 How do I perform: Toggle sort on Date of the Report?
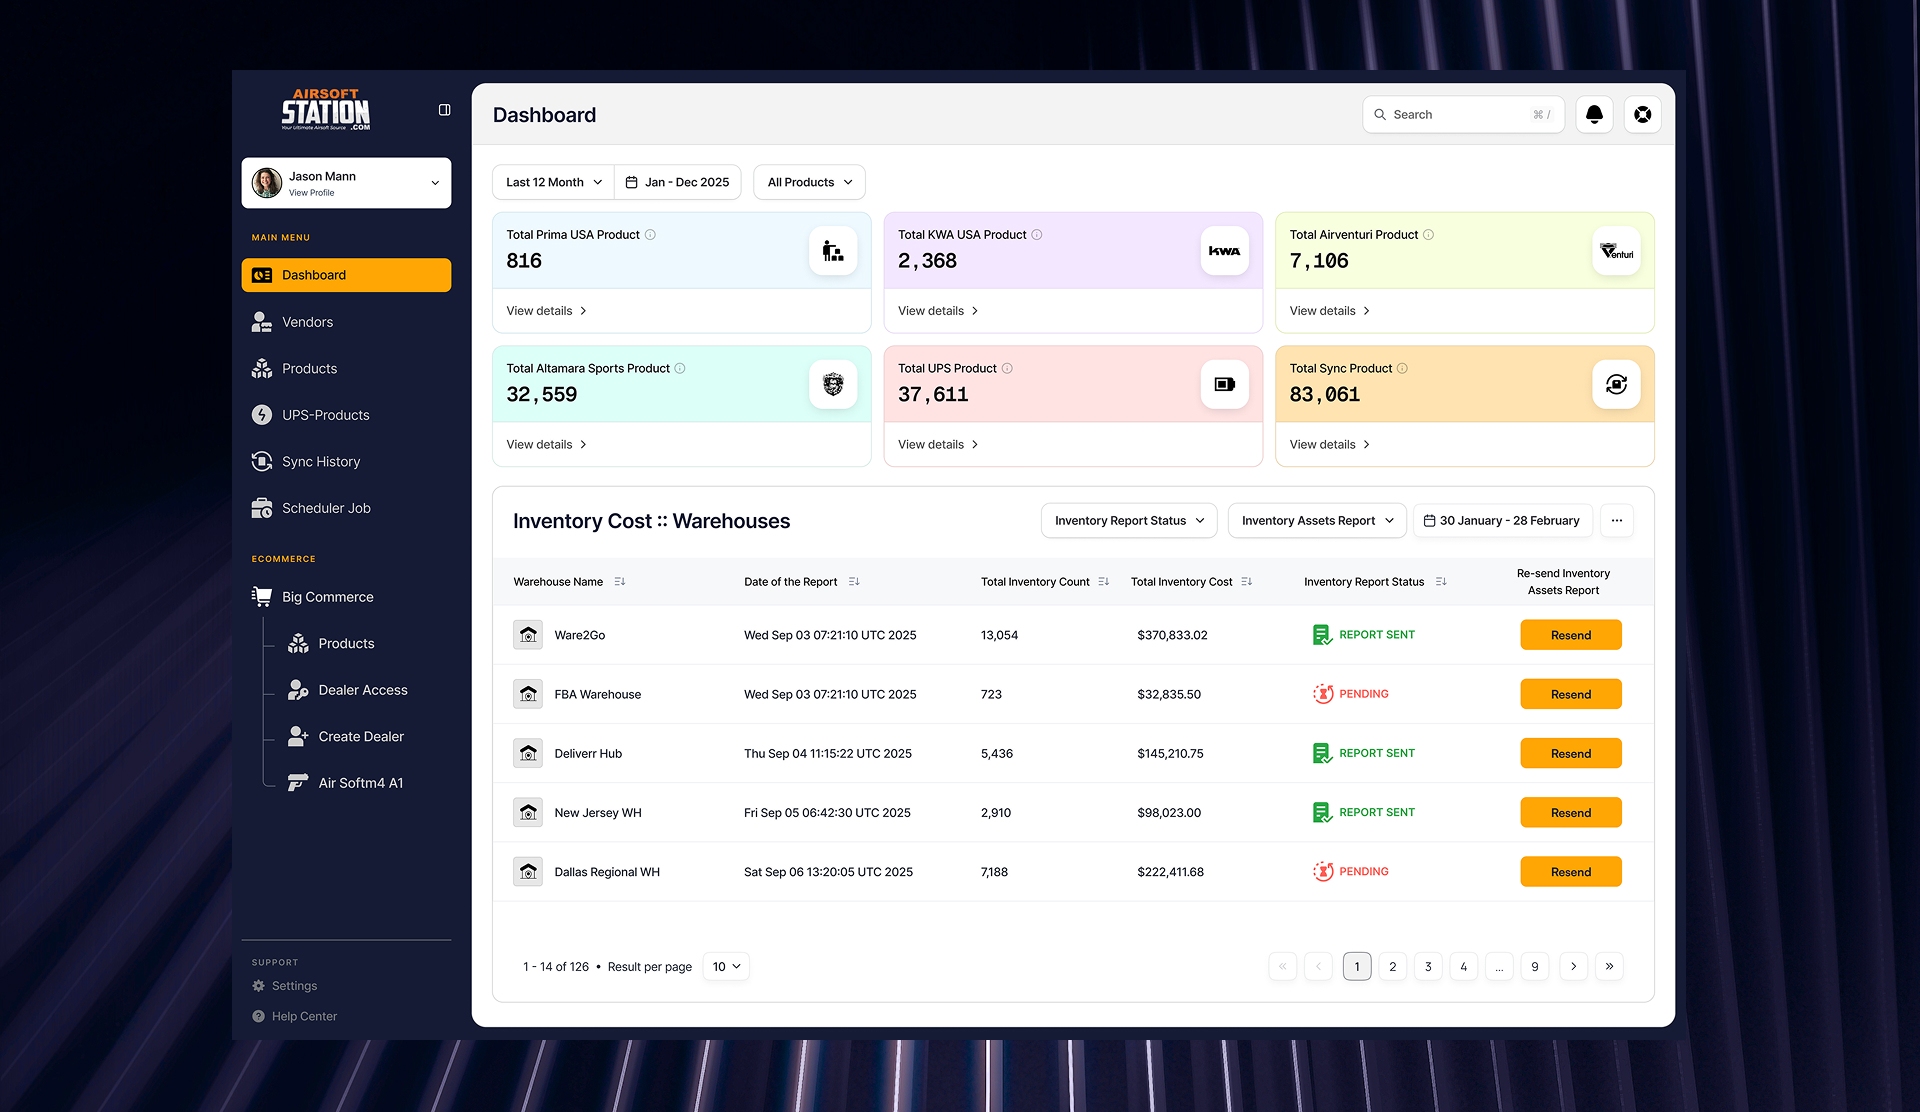tap(854, 582)
